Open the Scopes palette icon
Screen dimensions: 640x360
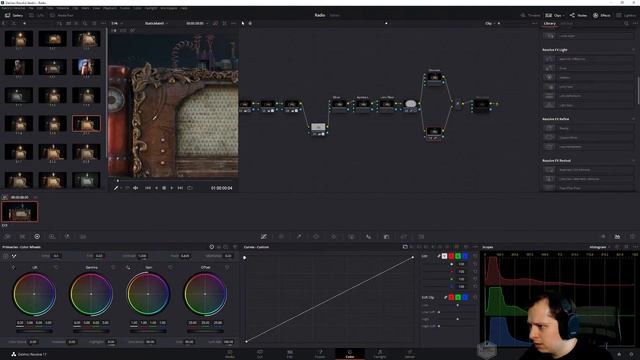click(x=617, y=236)
